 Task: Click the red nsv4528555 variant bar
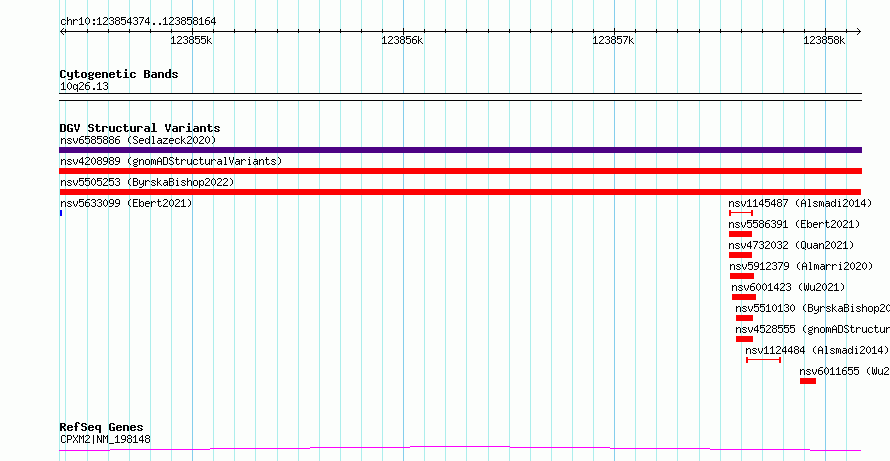(744, 339)
